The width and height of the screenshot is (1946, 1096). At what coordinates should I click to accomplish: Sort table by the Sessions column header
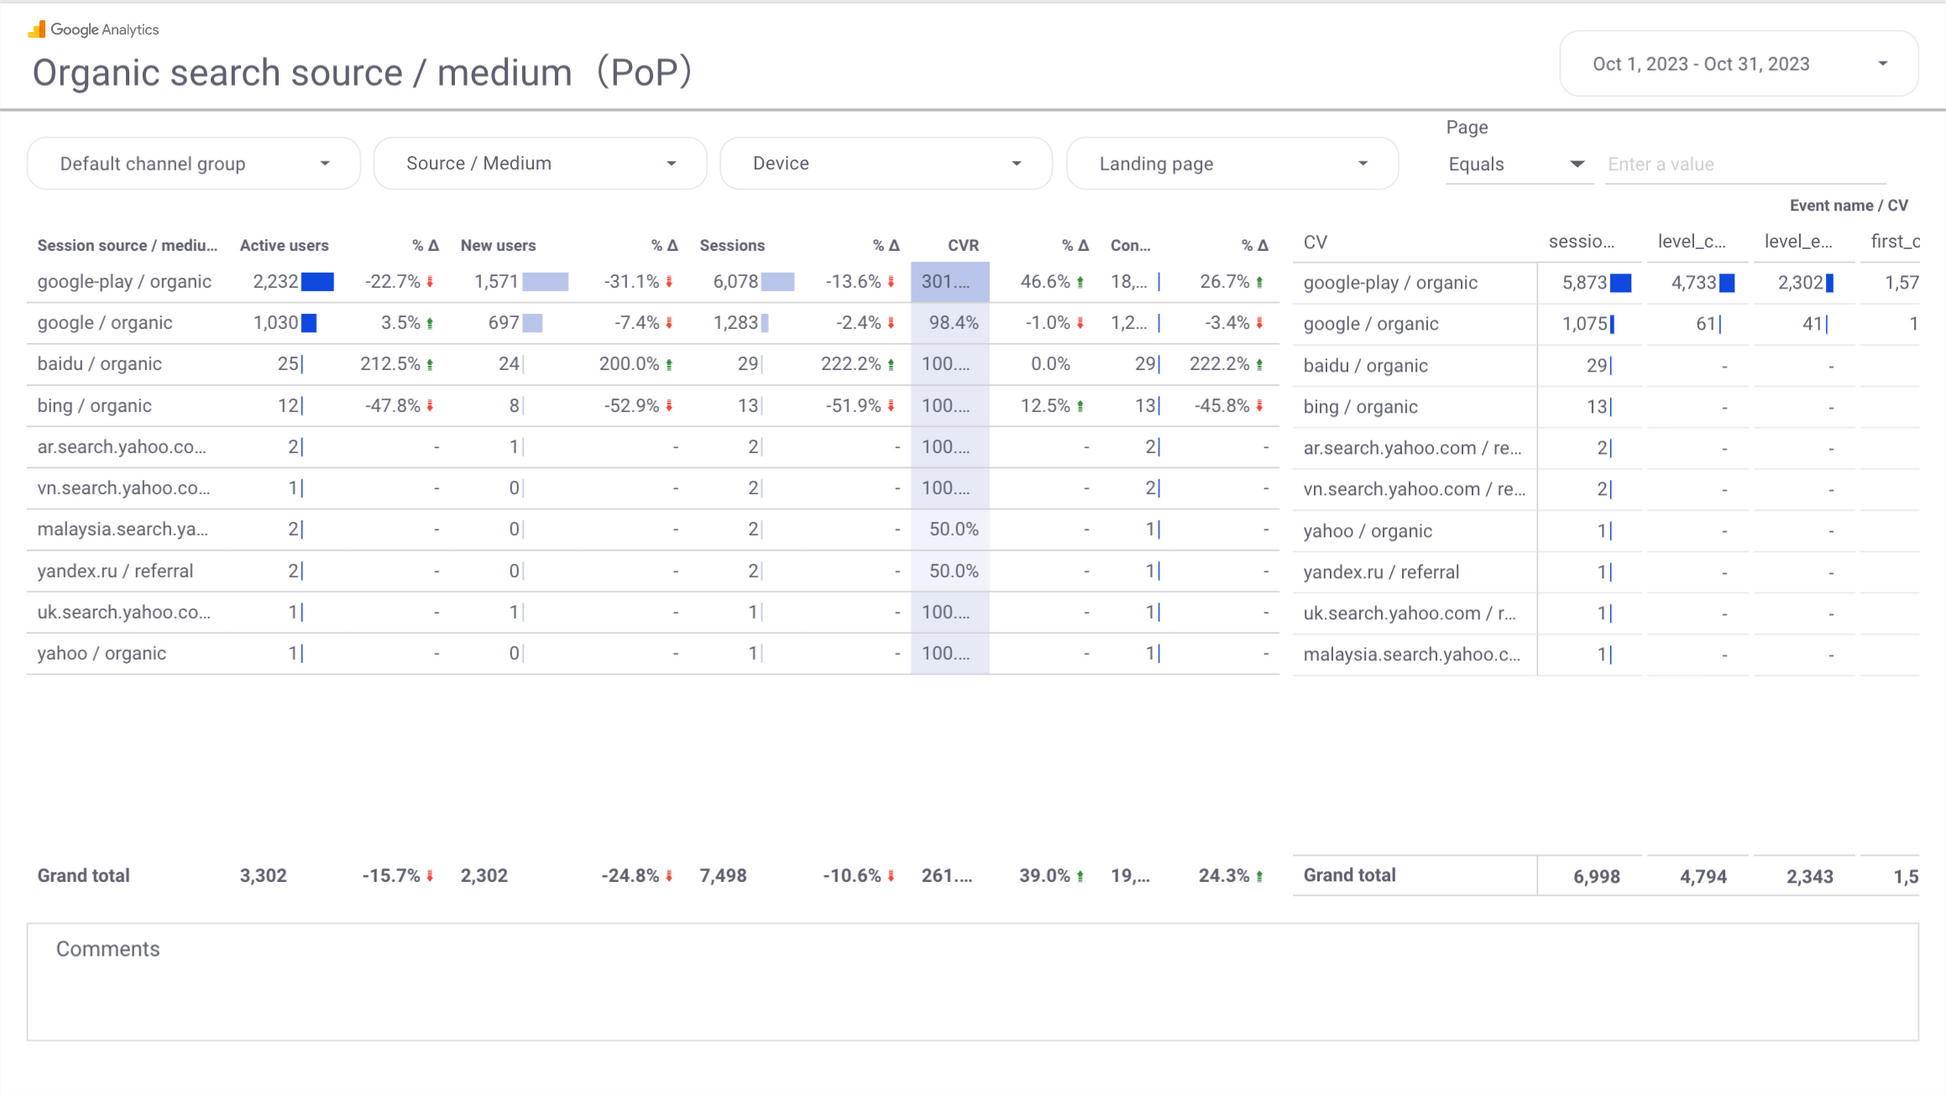point(732,245)
